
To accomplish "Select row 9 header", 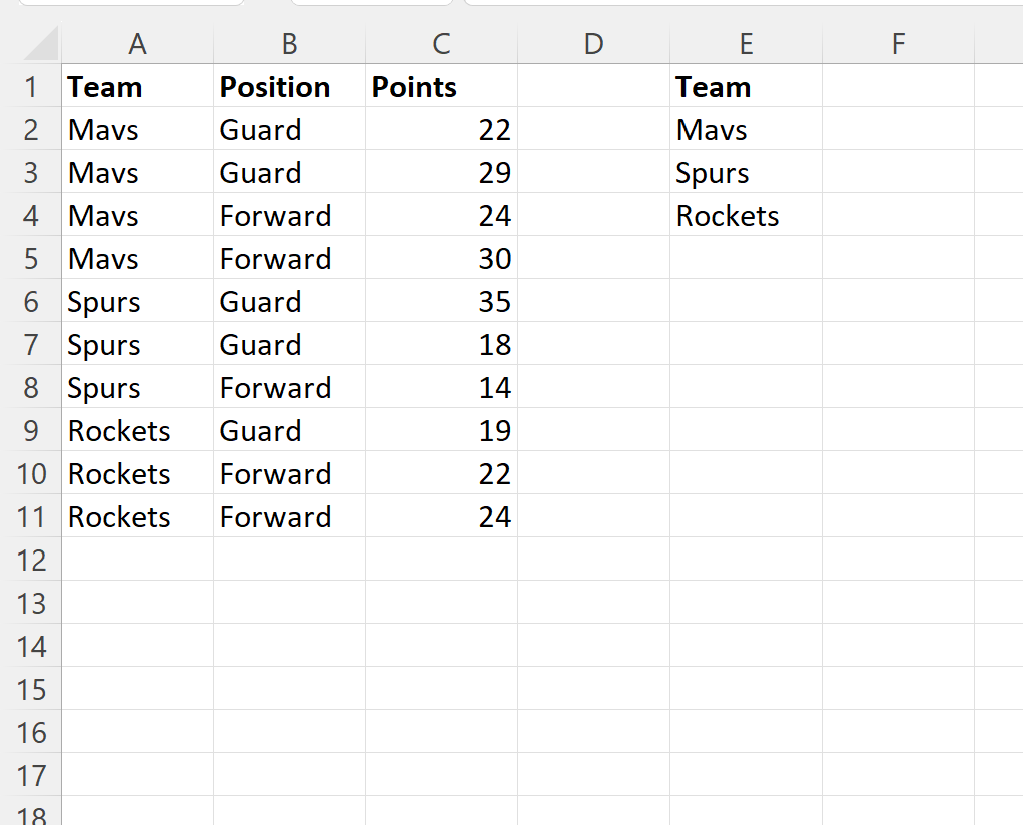I will click(x=31, y=431).
